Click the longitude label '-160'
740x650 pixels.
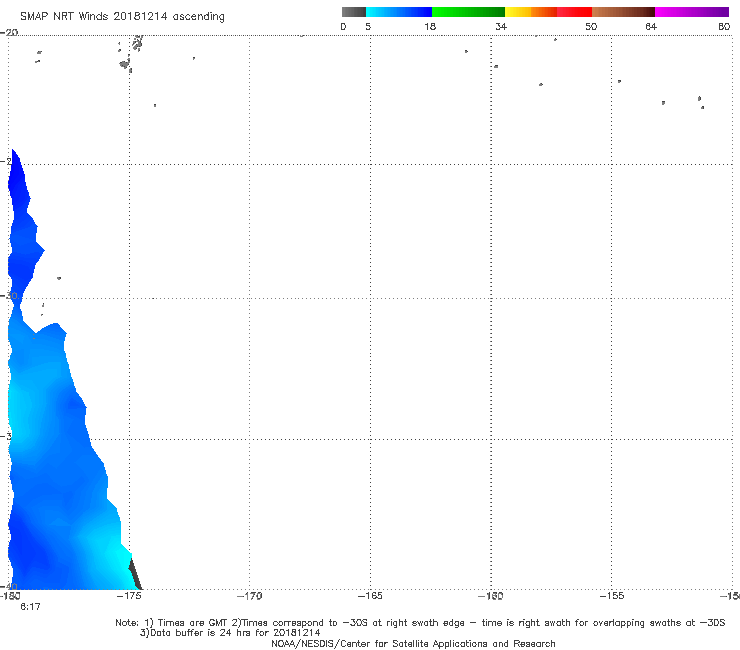click(491, 596)
